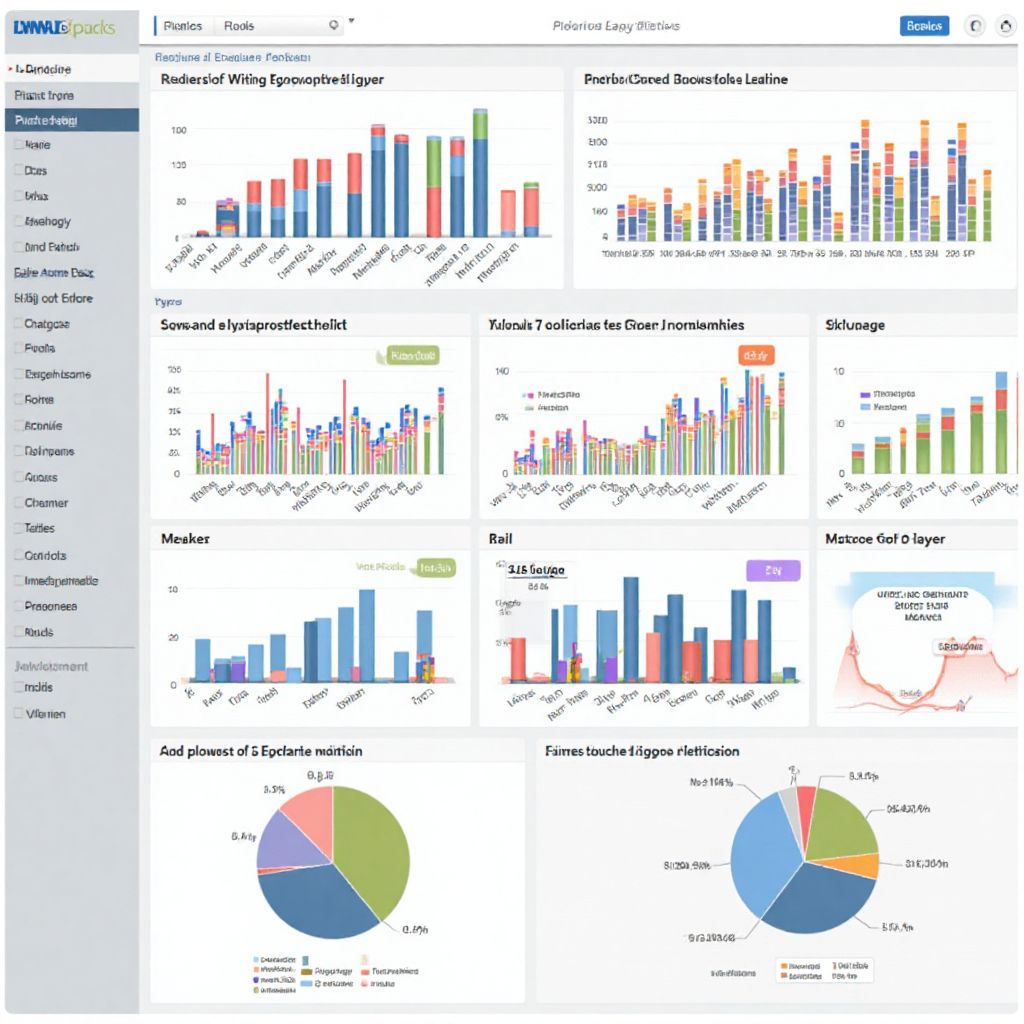Expand the Types section above the middle charts
Image resolution: width=1024 pixels, height=1024 pixels.
pyautogui.click(x=169, y=301)
